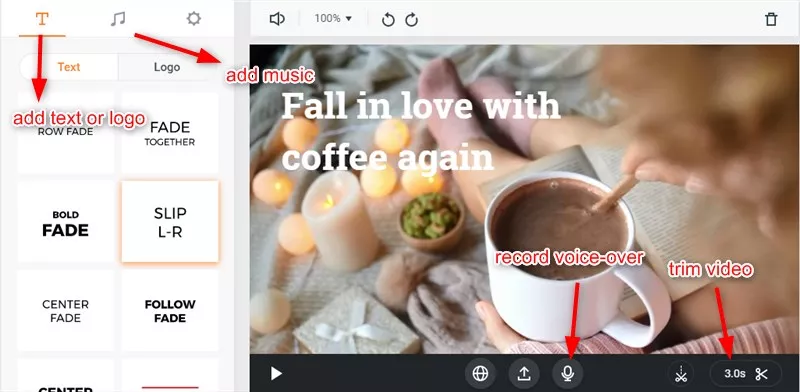800x392 pixels.
Task: Select the 'Fall in love with coffee again' text
Action: [x=420, y=131]
